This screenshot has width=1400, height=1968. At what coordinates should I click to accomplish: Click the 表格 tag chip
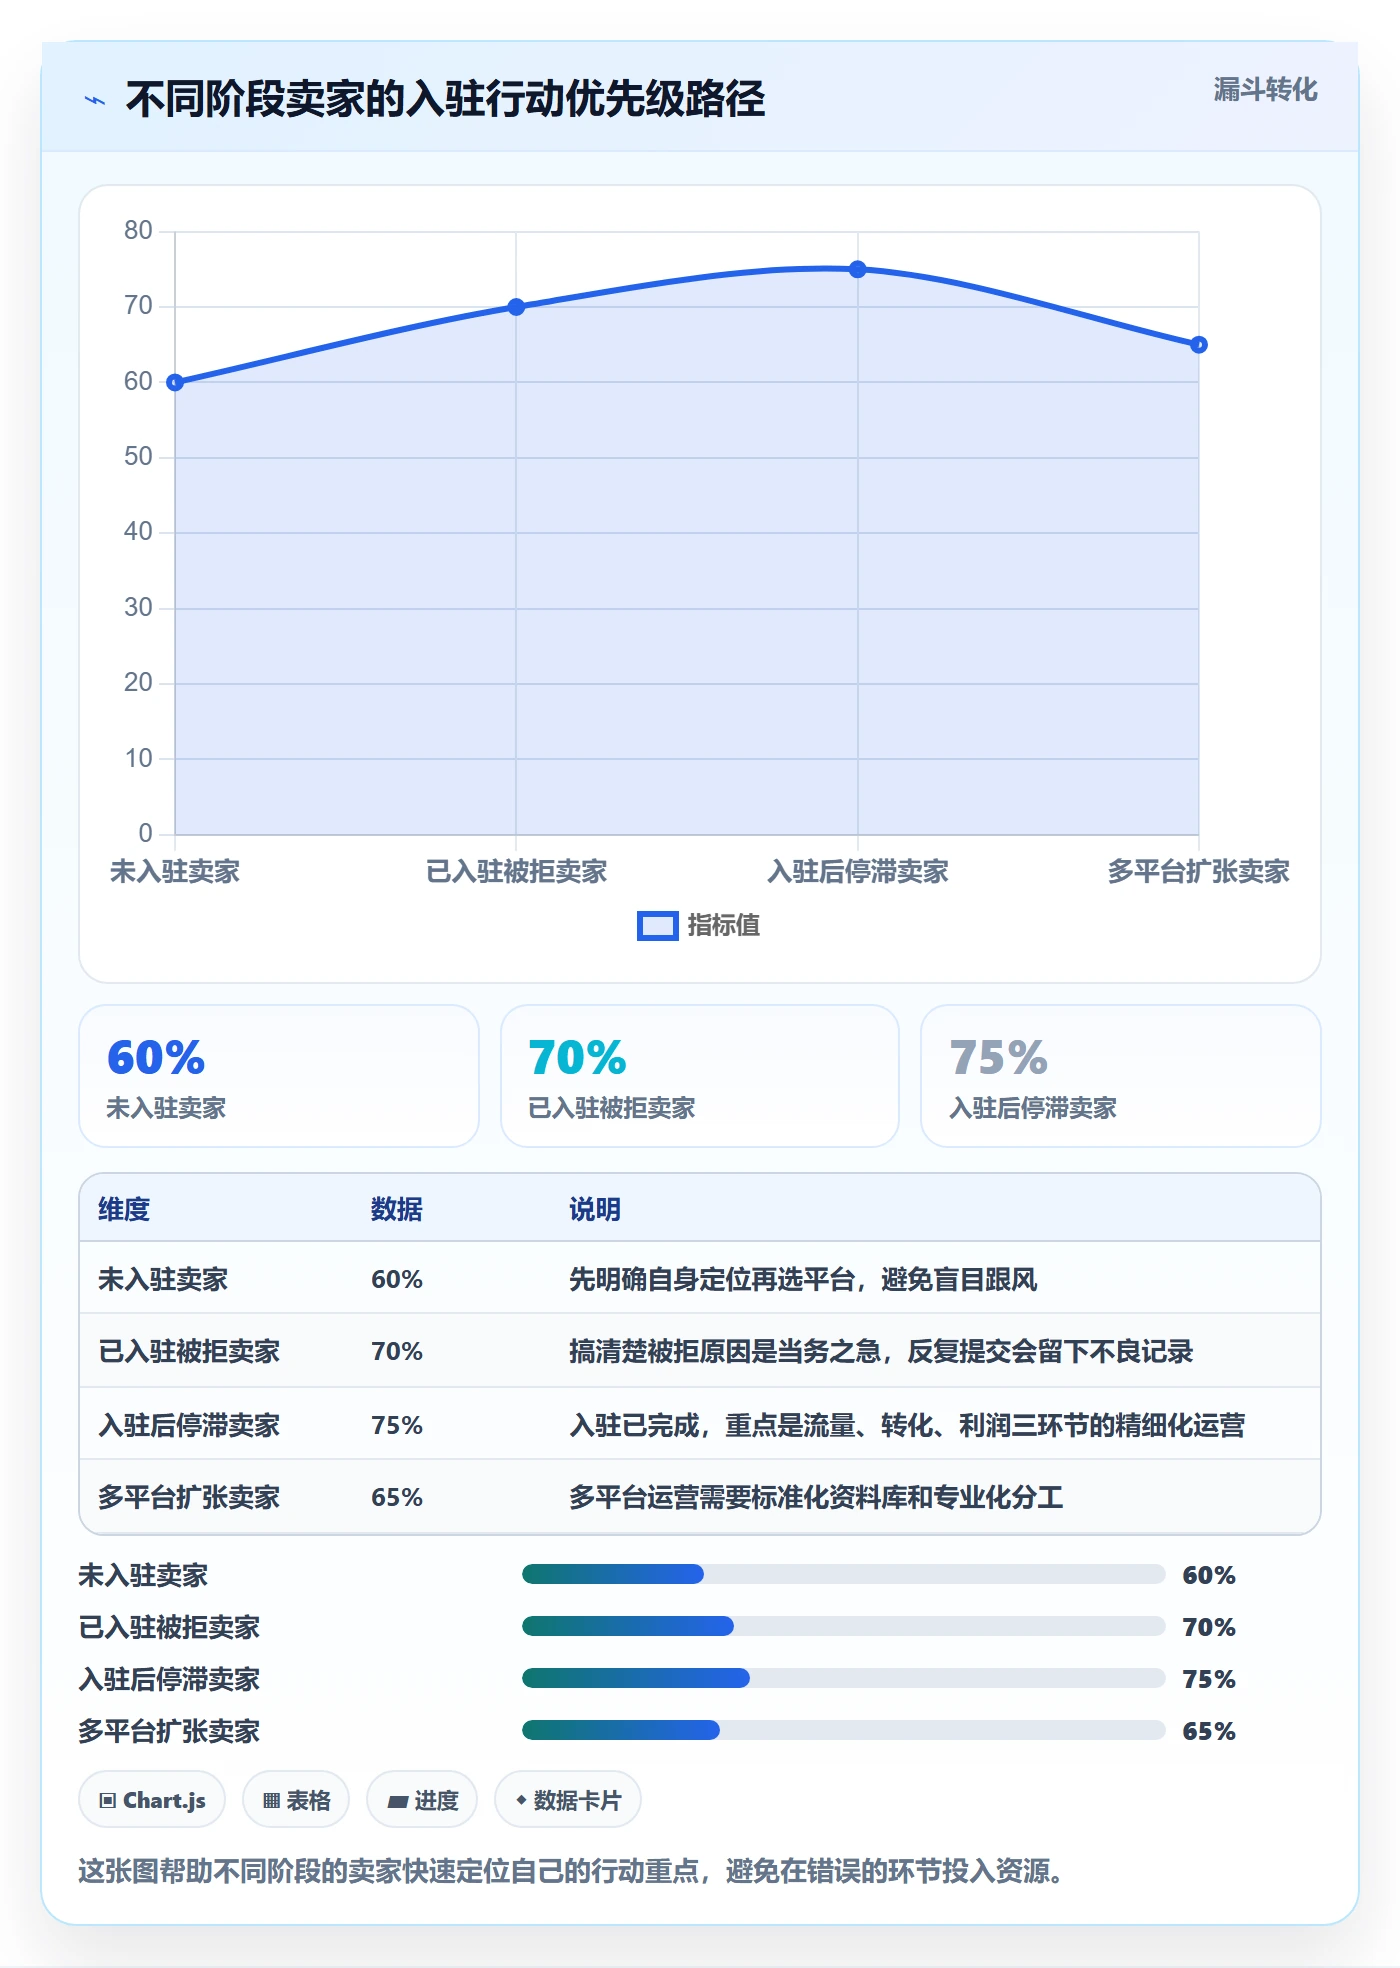[296, 1800]
